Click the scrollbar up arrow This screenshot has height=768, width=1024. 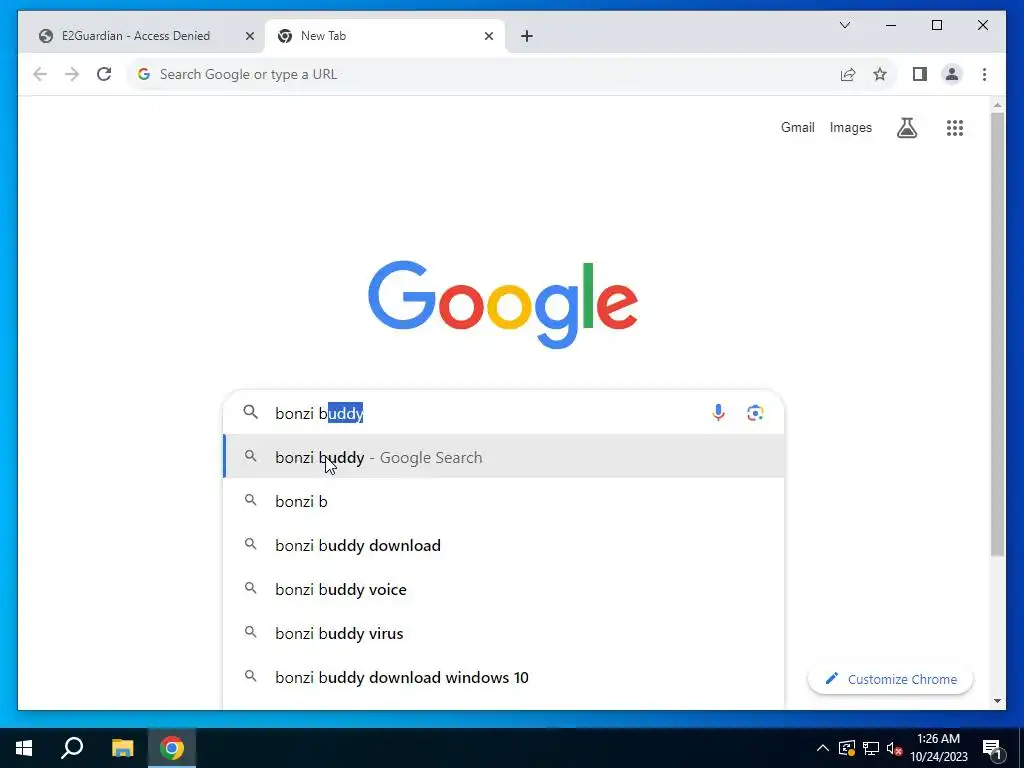tap(997, 104)
